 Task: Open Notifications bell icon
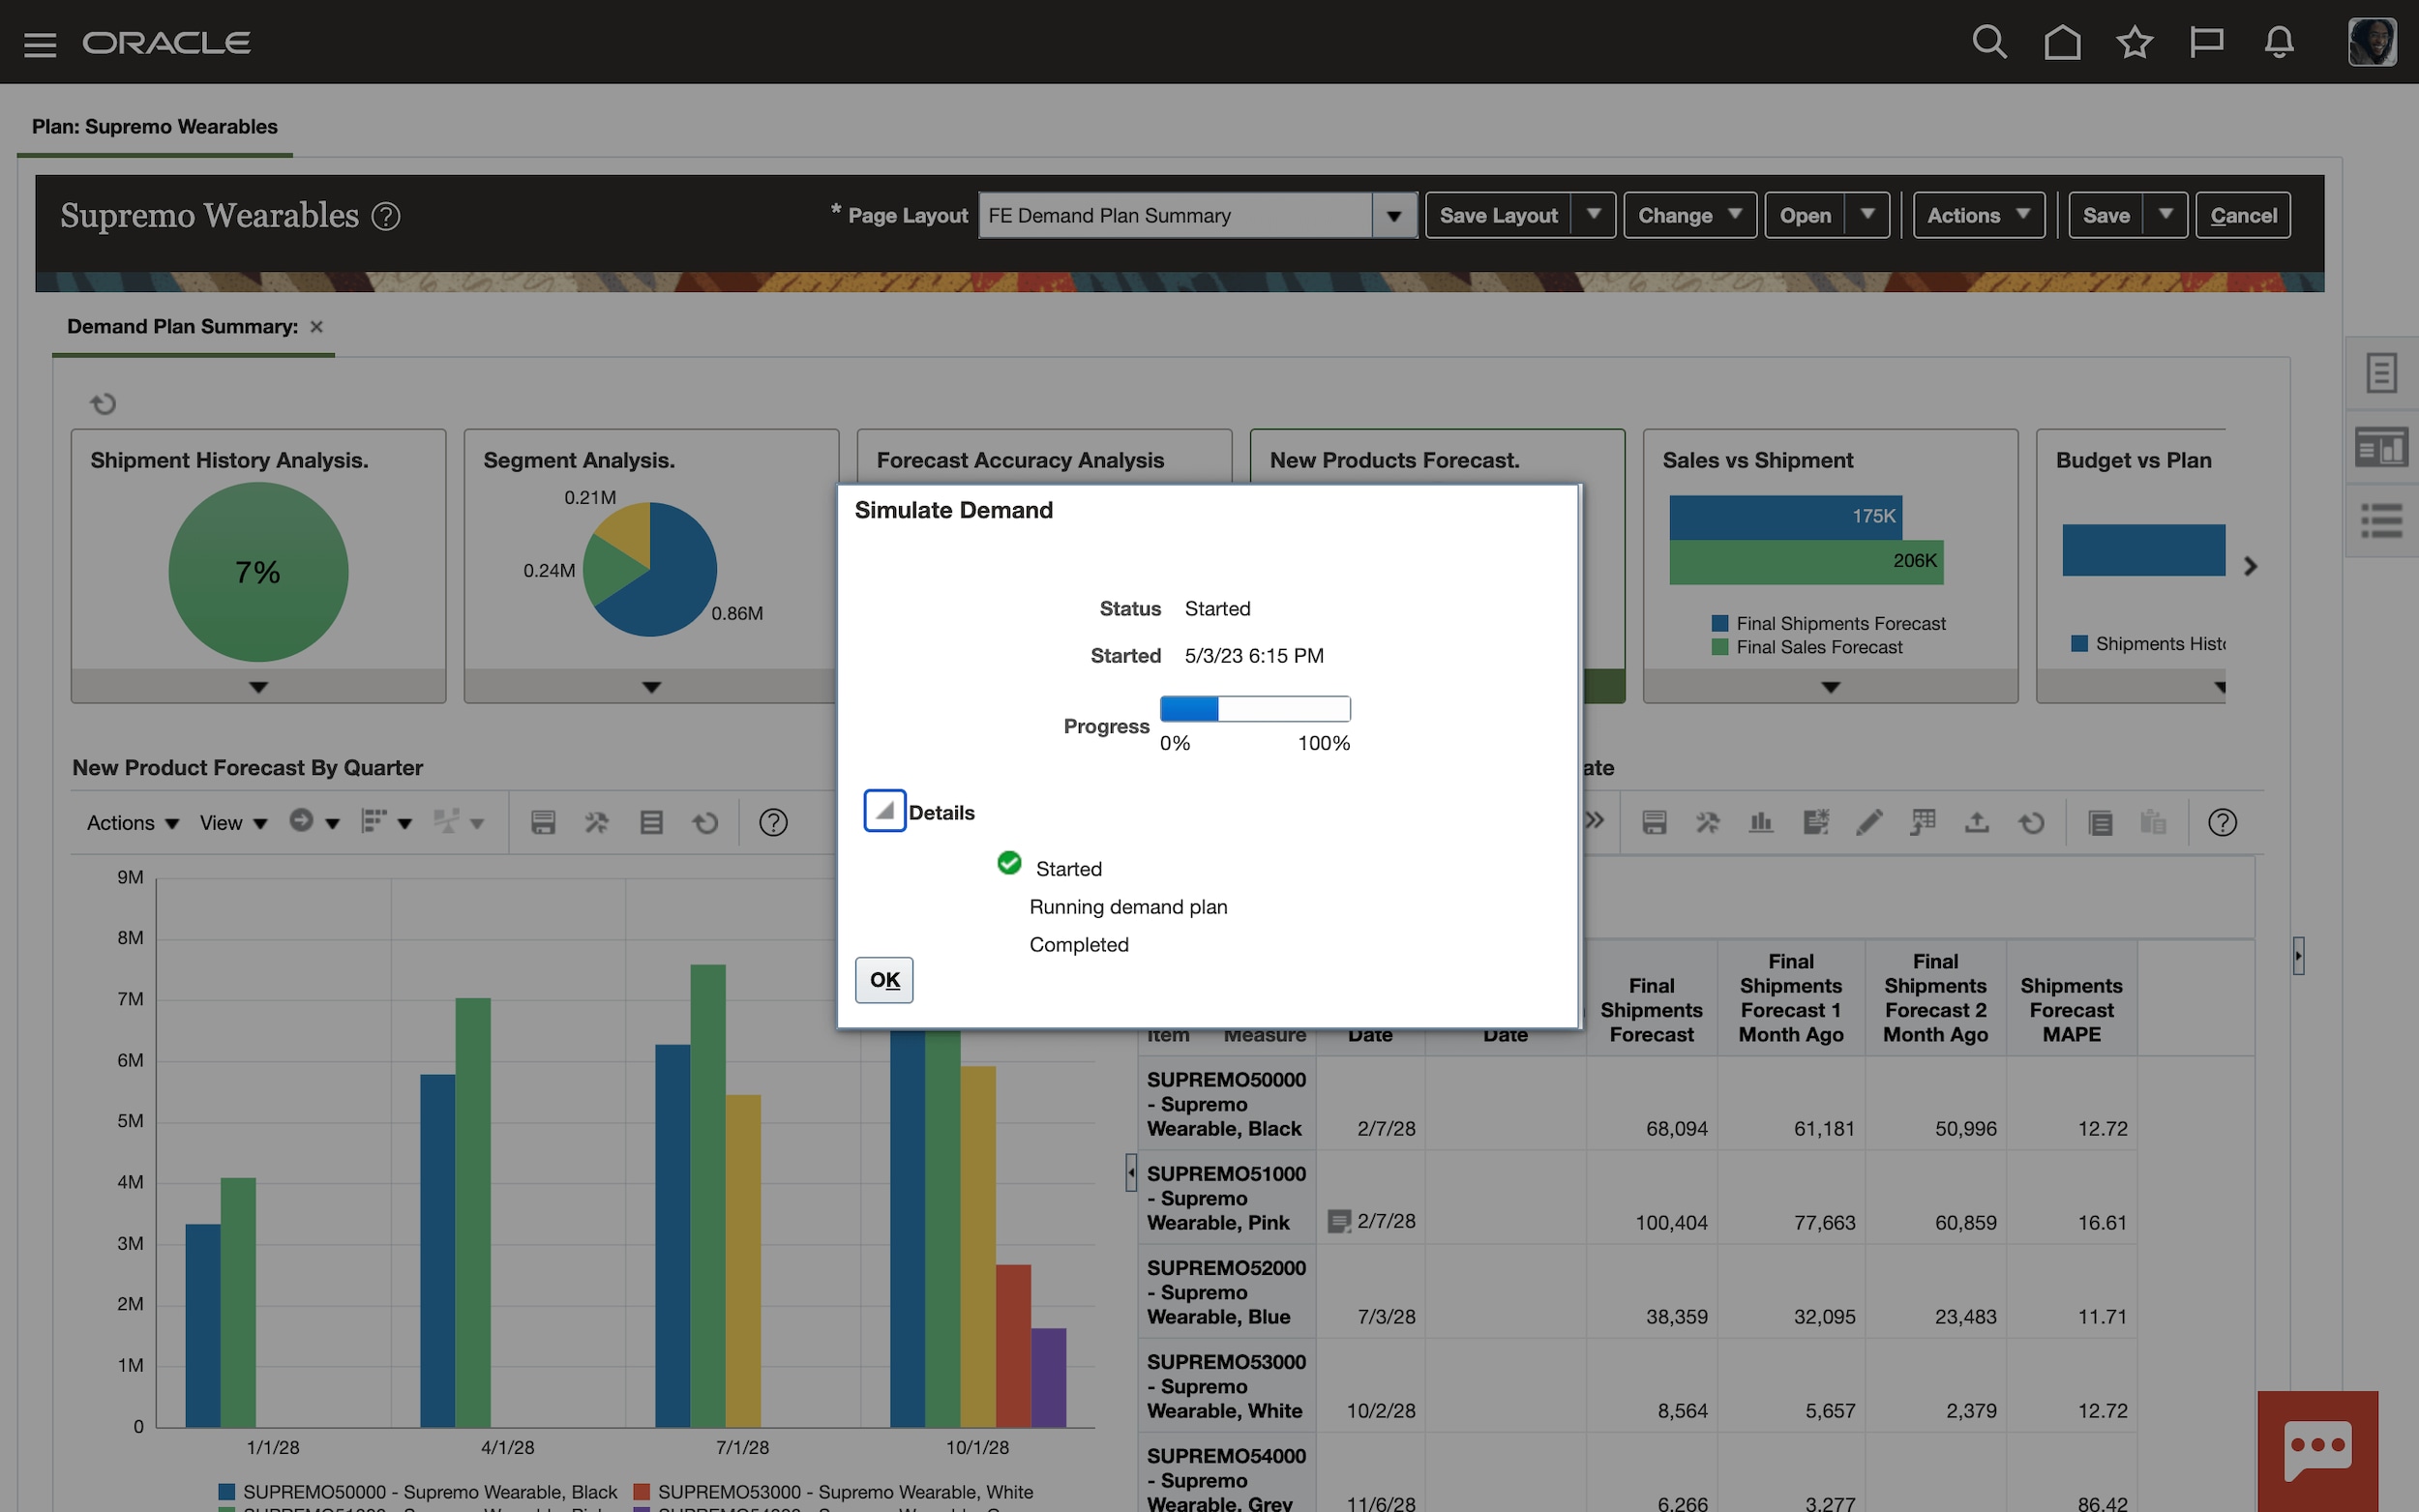2279,42
